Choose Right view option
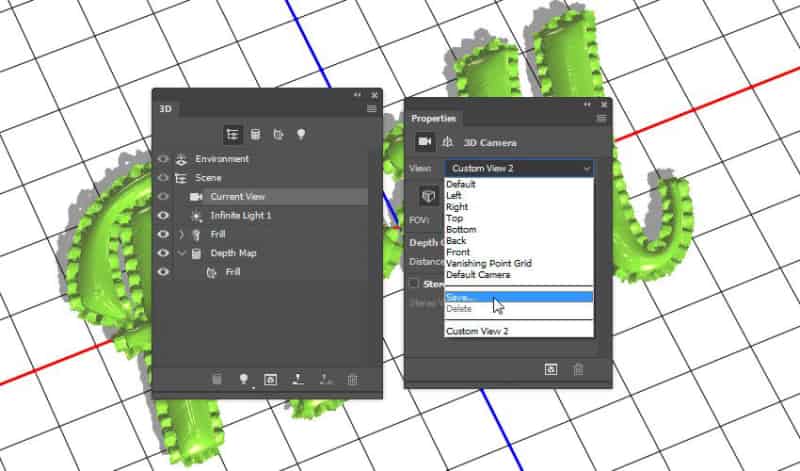This screenshot has height=471, width=800. pos(519,207)
